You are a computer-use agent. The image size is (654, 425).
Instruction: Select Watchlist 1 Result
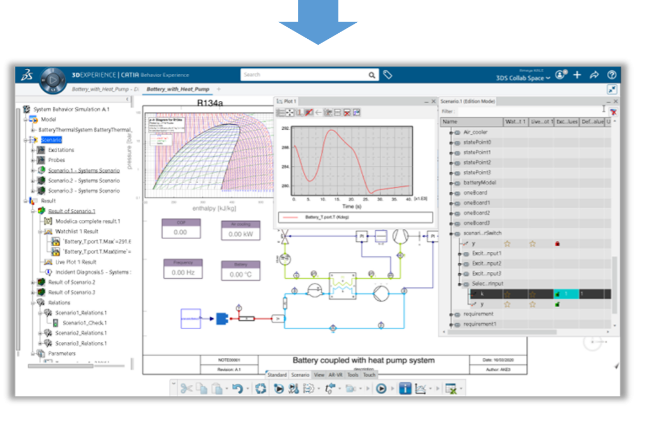pos(77,231)
